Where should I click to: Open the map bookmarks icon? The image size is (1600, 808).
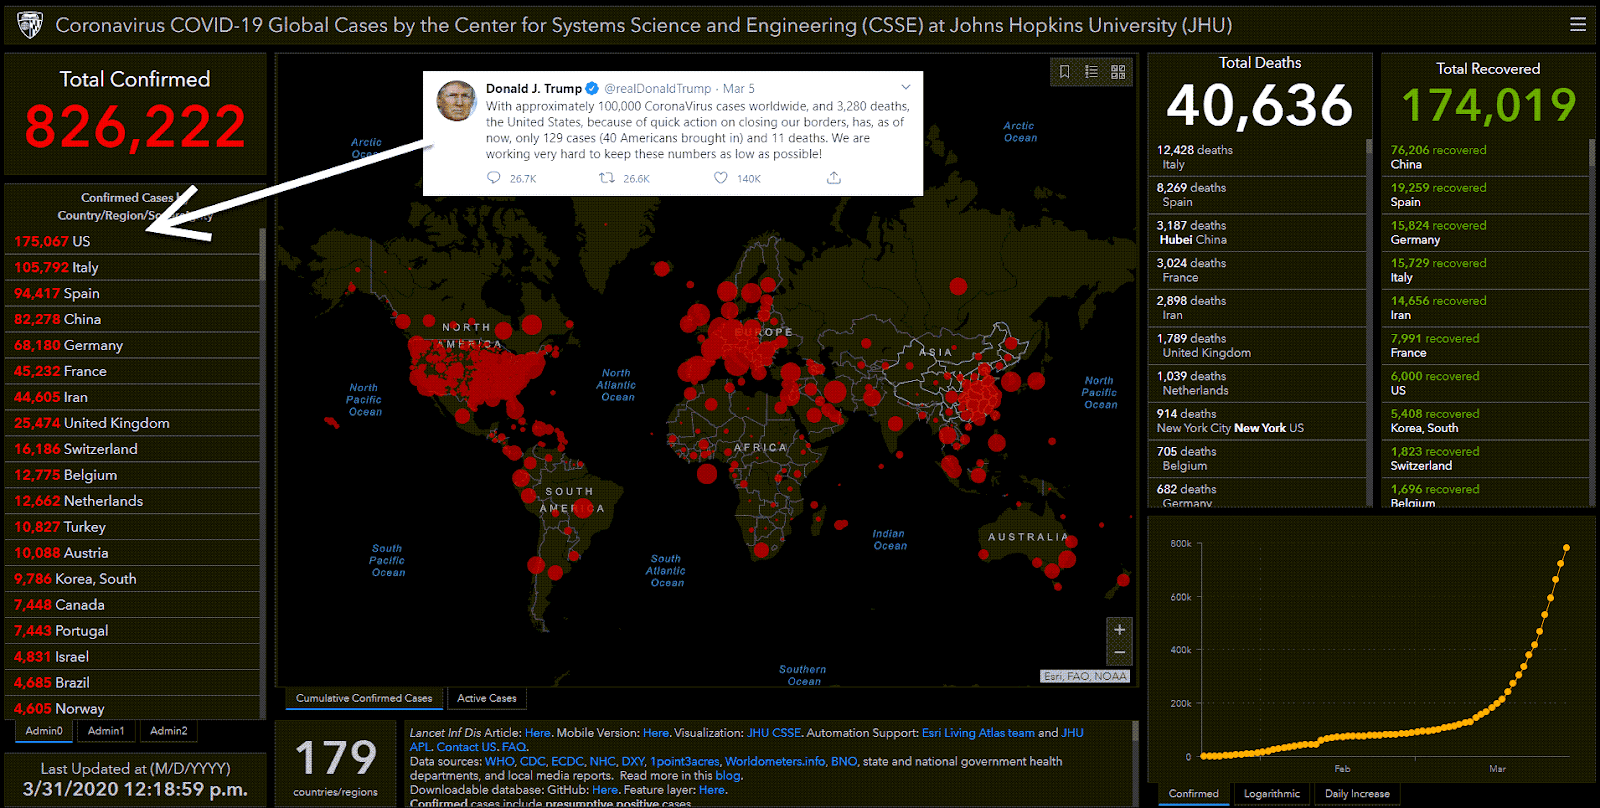(1065, 72)
